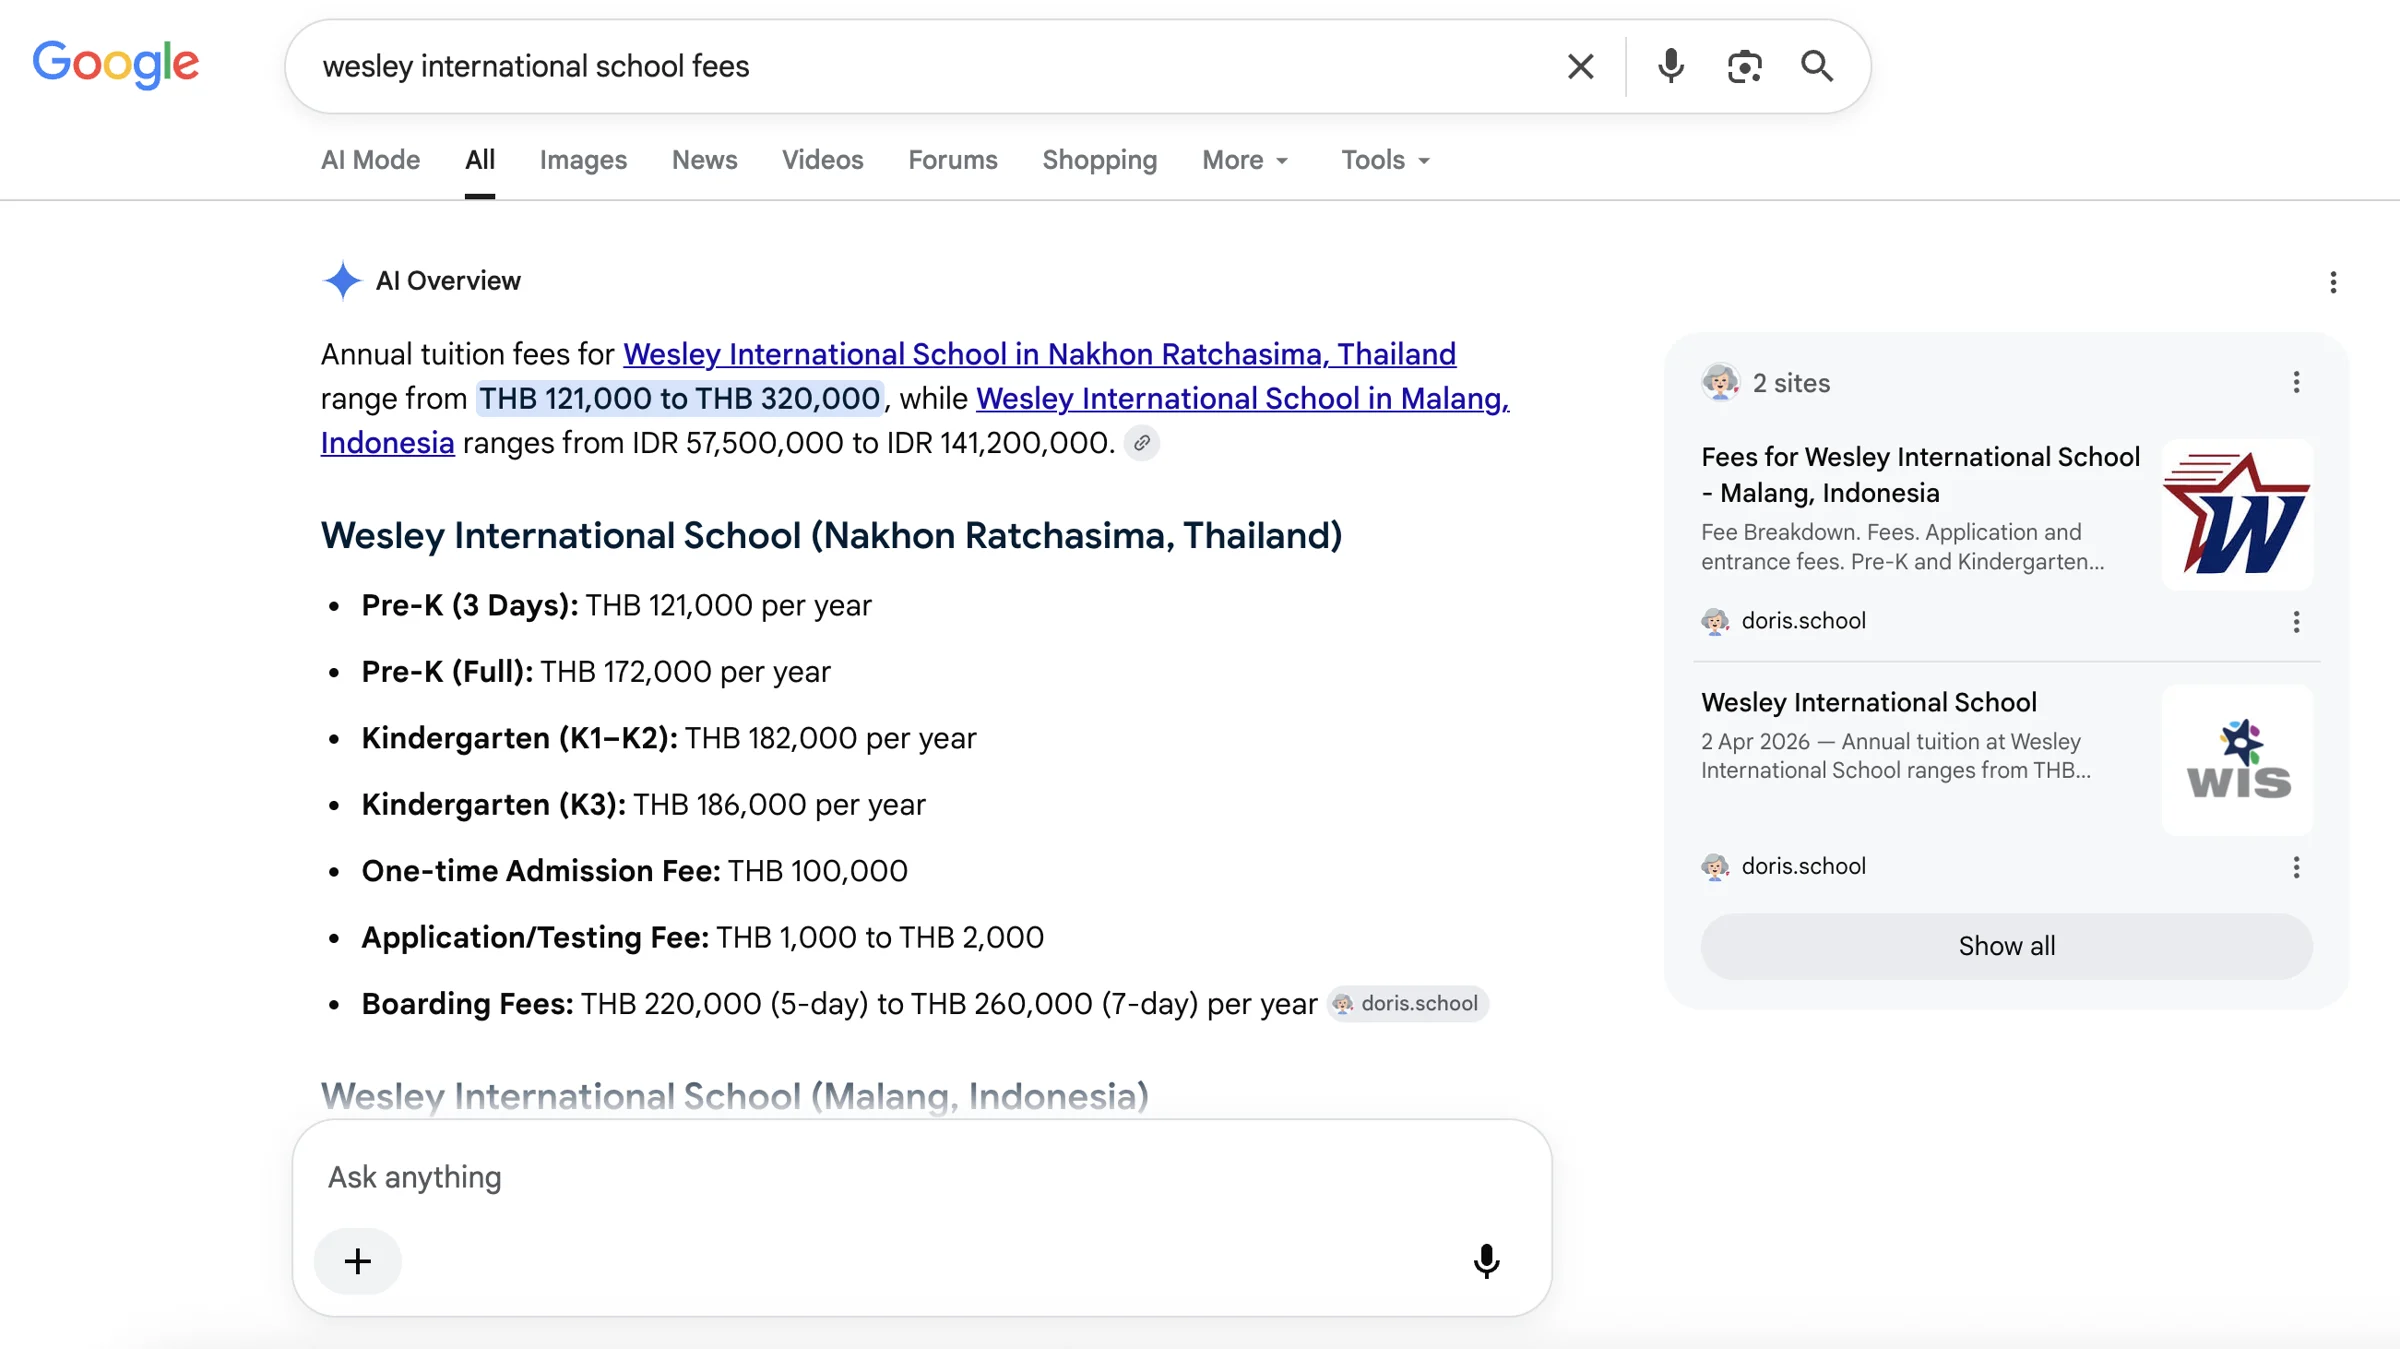Viewport: 2400px width, 1349px height.
Task: Clear the search query with the X icon
Action: click(1580, 66)
